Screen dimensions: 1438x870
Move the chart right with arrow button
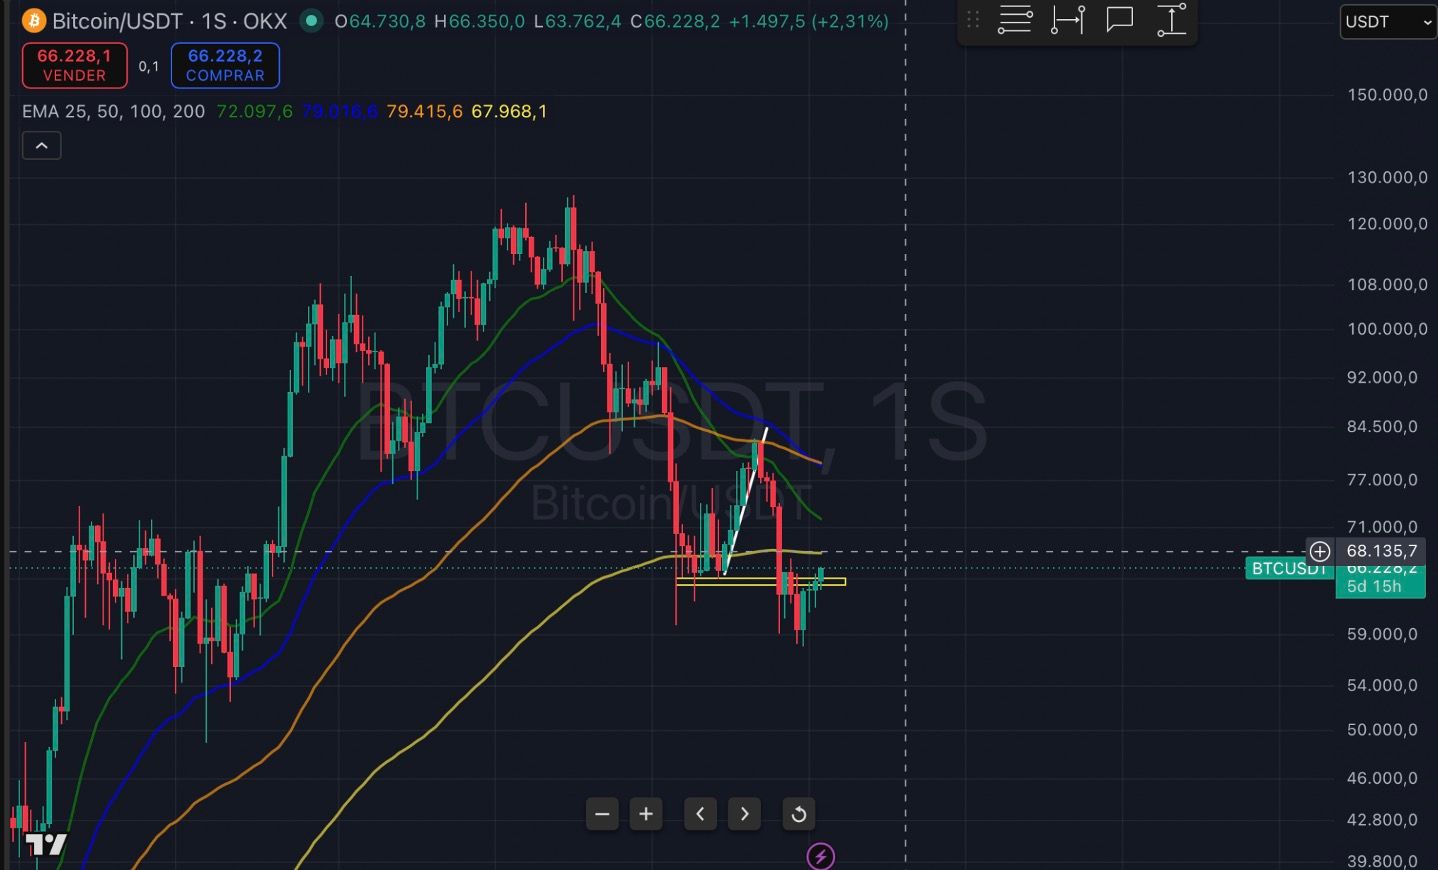(x=744, y=814)
